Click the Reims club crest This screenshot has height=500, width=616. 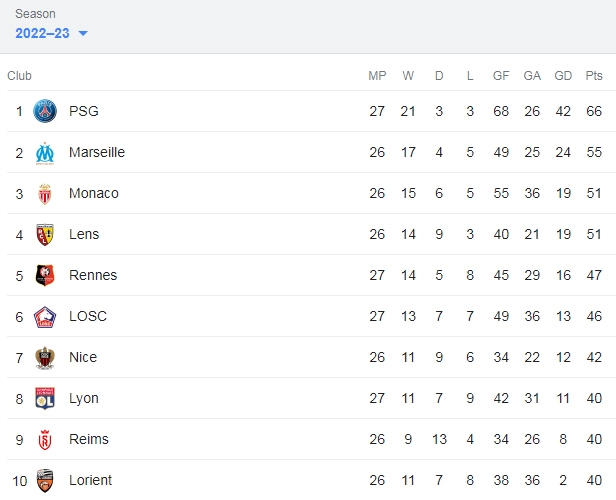(x=45, y=440)
